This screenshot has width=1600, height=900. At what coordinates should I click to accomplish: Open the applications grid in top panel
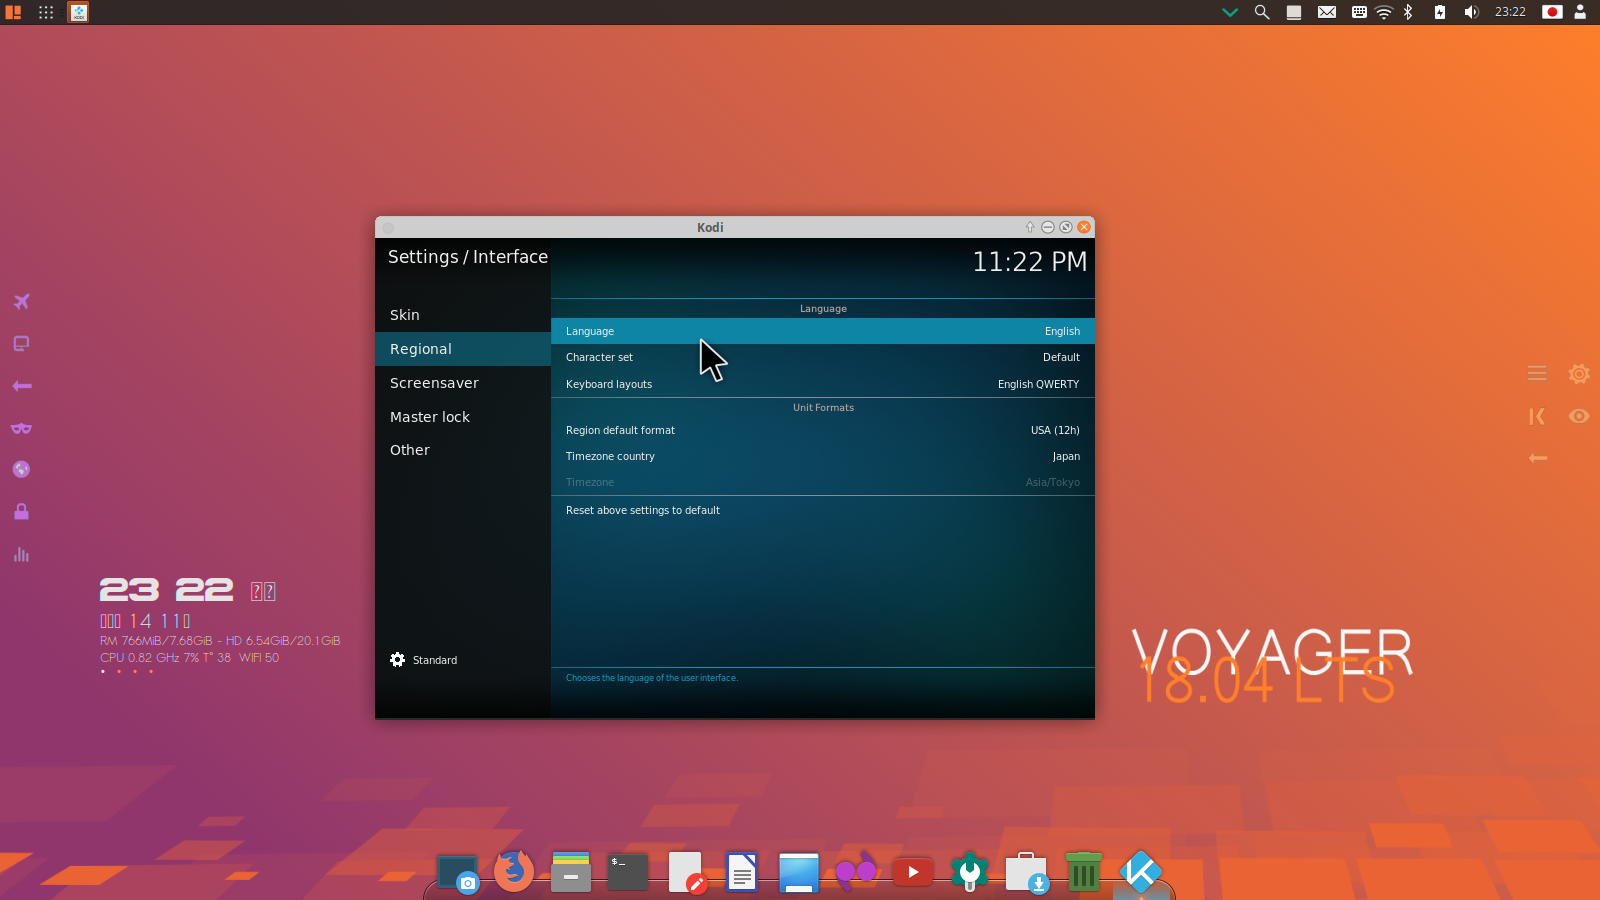pyautogui.click(x=46, y=12)
